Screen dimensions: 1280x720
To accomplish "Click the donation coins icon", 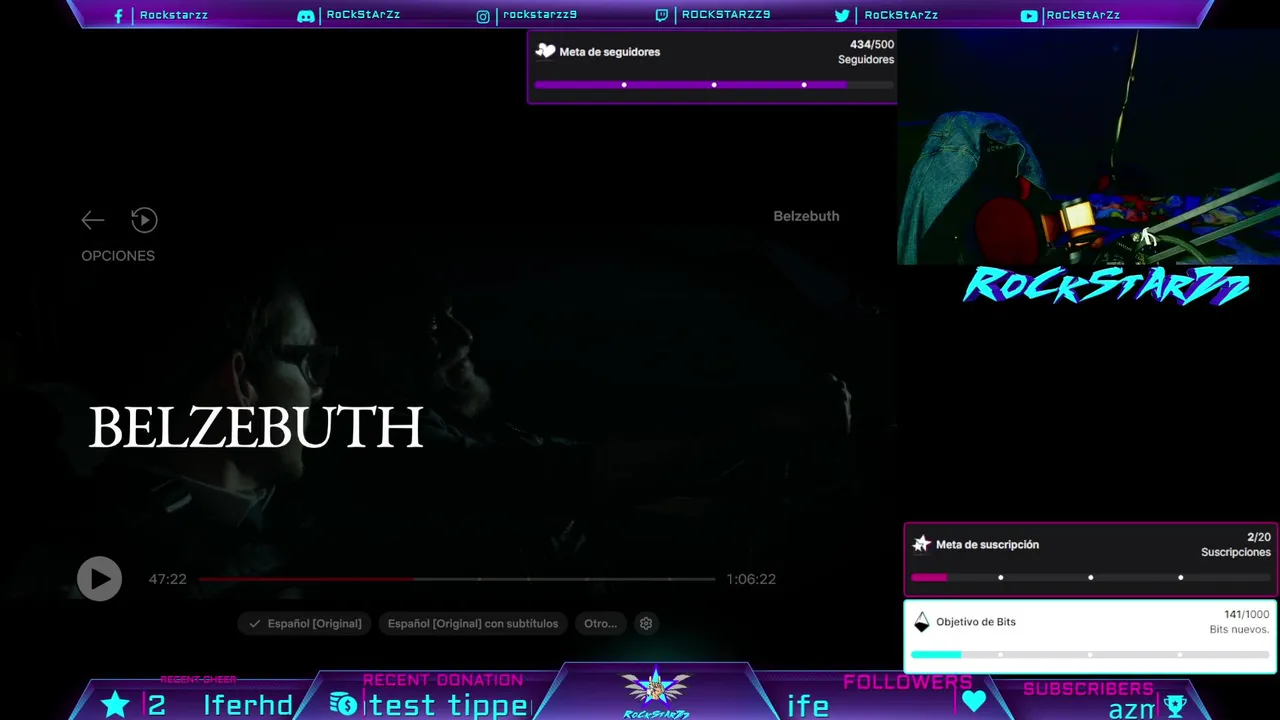I will click(x=344, y=704).
